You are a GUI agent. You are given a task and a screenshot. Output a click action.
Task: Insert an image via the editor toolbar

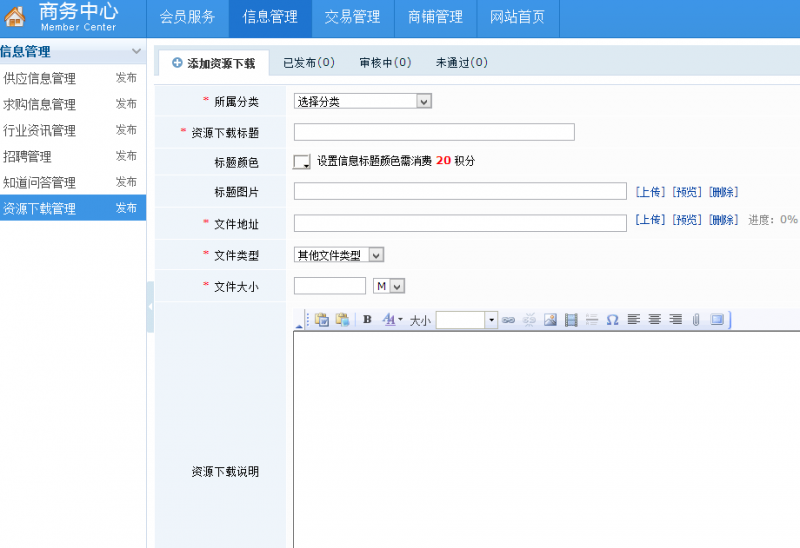[x=550, y=320]
